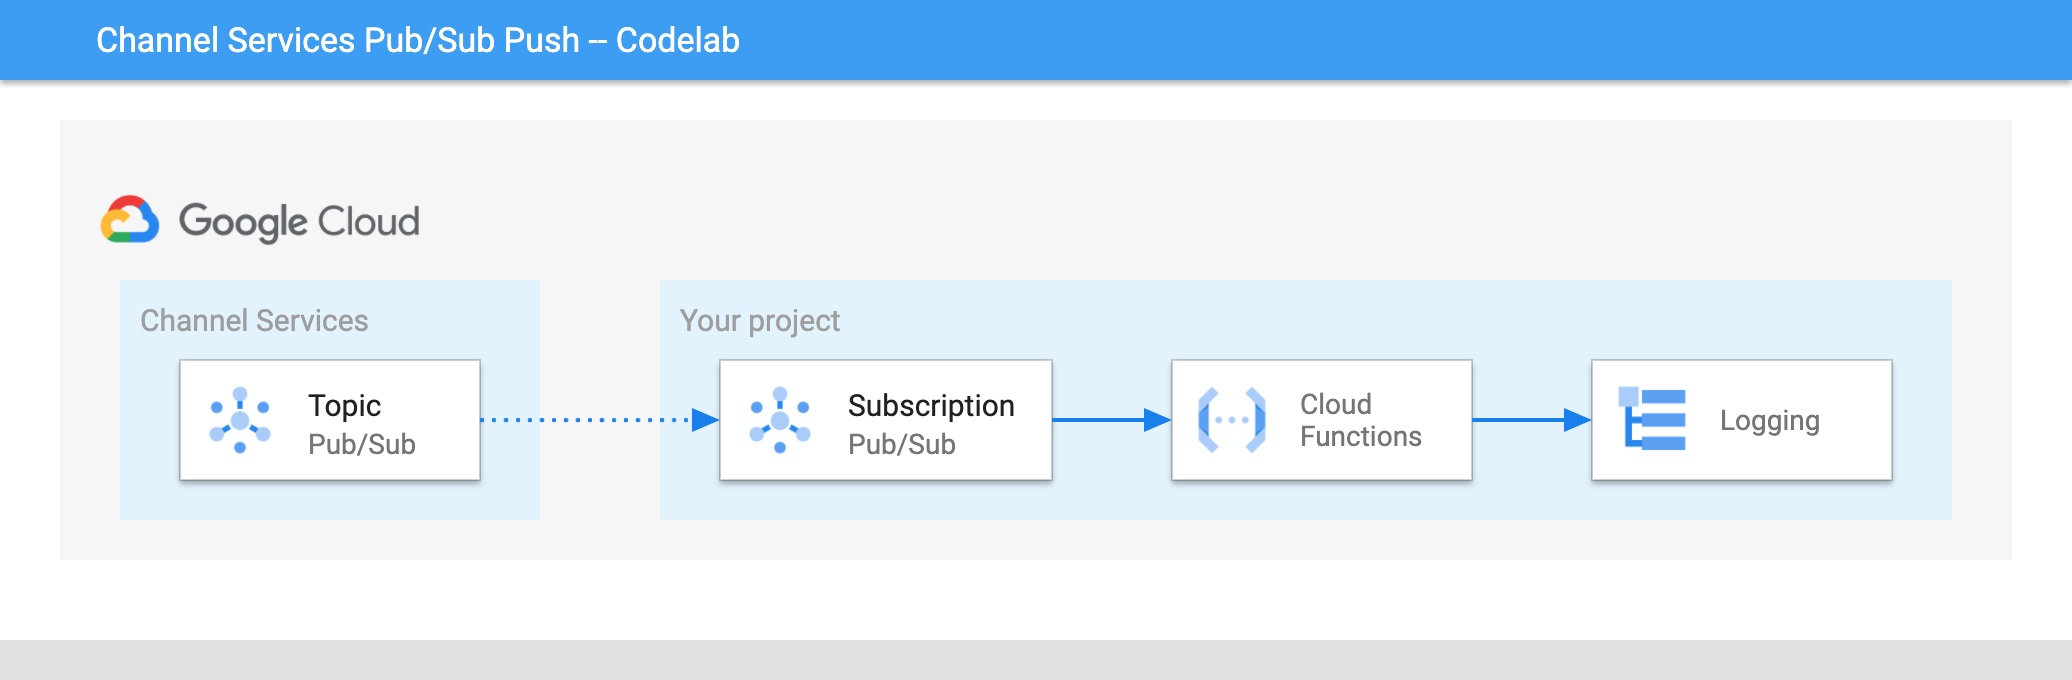Viewport: 2072px width, 680px height.
Task: Click the "Google Cloud" wordmark text
Action: (299, 222)
